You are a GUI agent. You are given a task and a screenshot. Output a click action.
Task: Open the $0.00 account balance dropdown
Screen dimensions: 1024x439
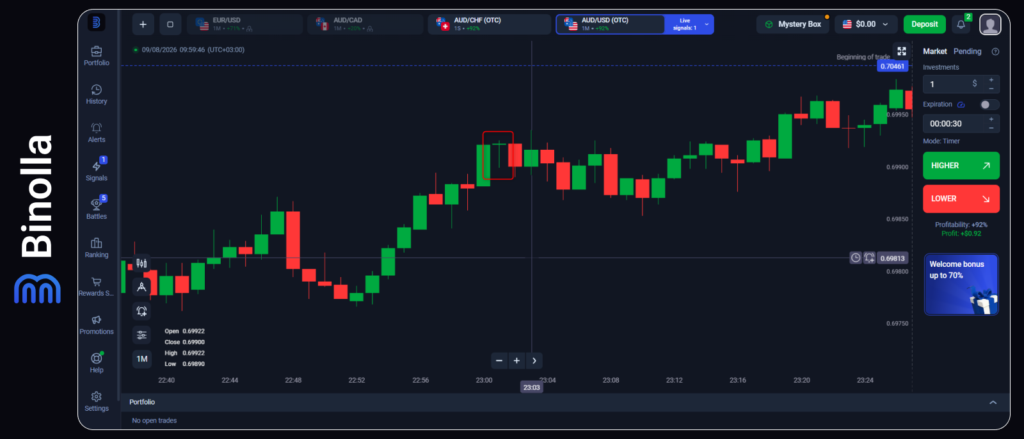[866, 24]
